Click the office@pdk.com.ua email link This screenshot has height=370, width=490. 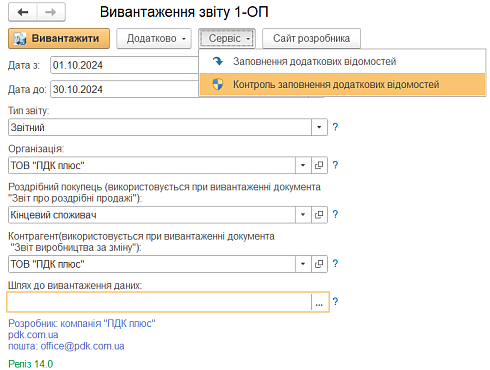82,346
